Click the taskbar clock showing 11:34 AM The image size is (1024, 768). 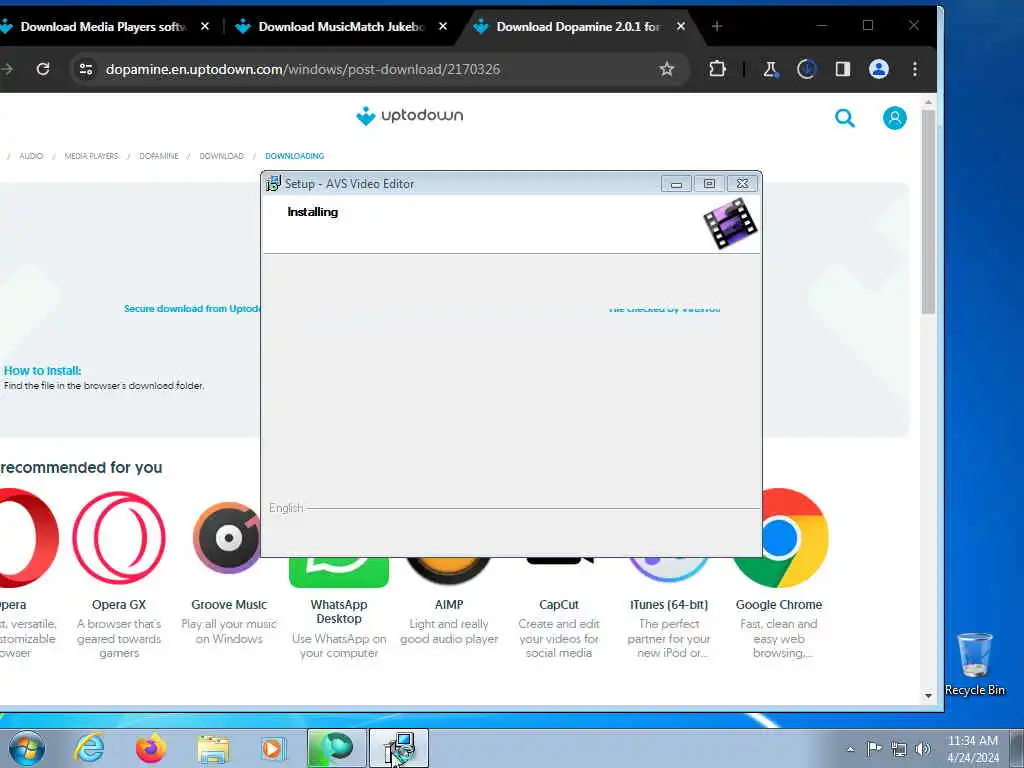point(972,748)
